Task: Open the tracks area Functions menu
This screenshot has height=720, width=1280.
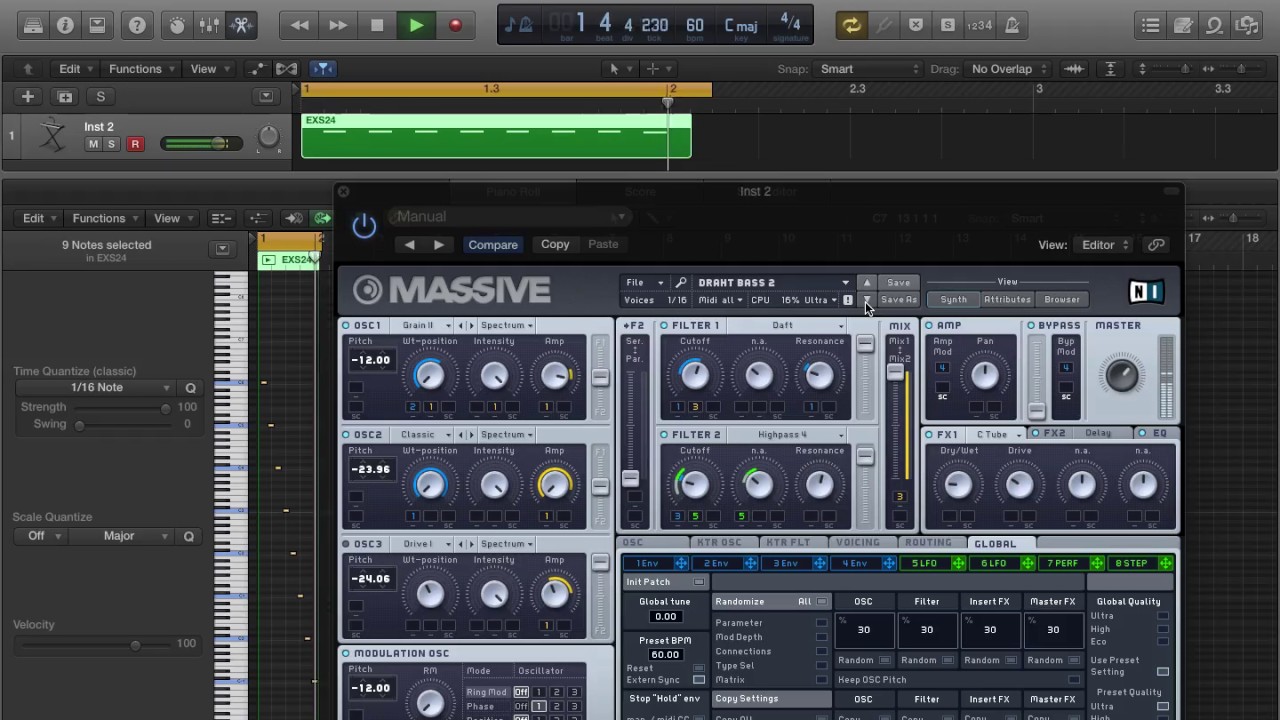Action: (x=142, y=69)
